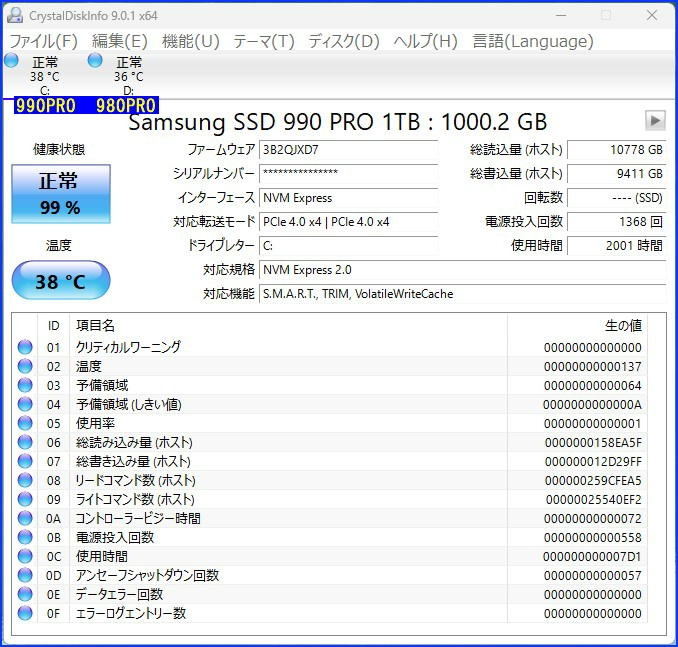Click status orb for 02 温度 row
678x647 pixels.
tap(25, 366)
